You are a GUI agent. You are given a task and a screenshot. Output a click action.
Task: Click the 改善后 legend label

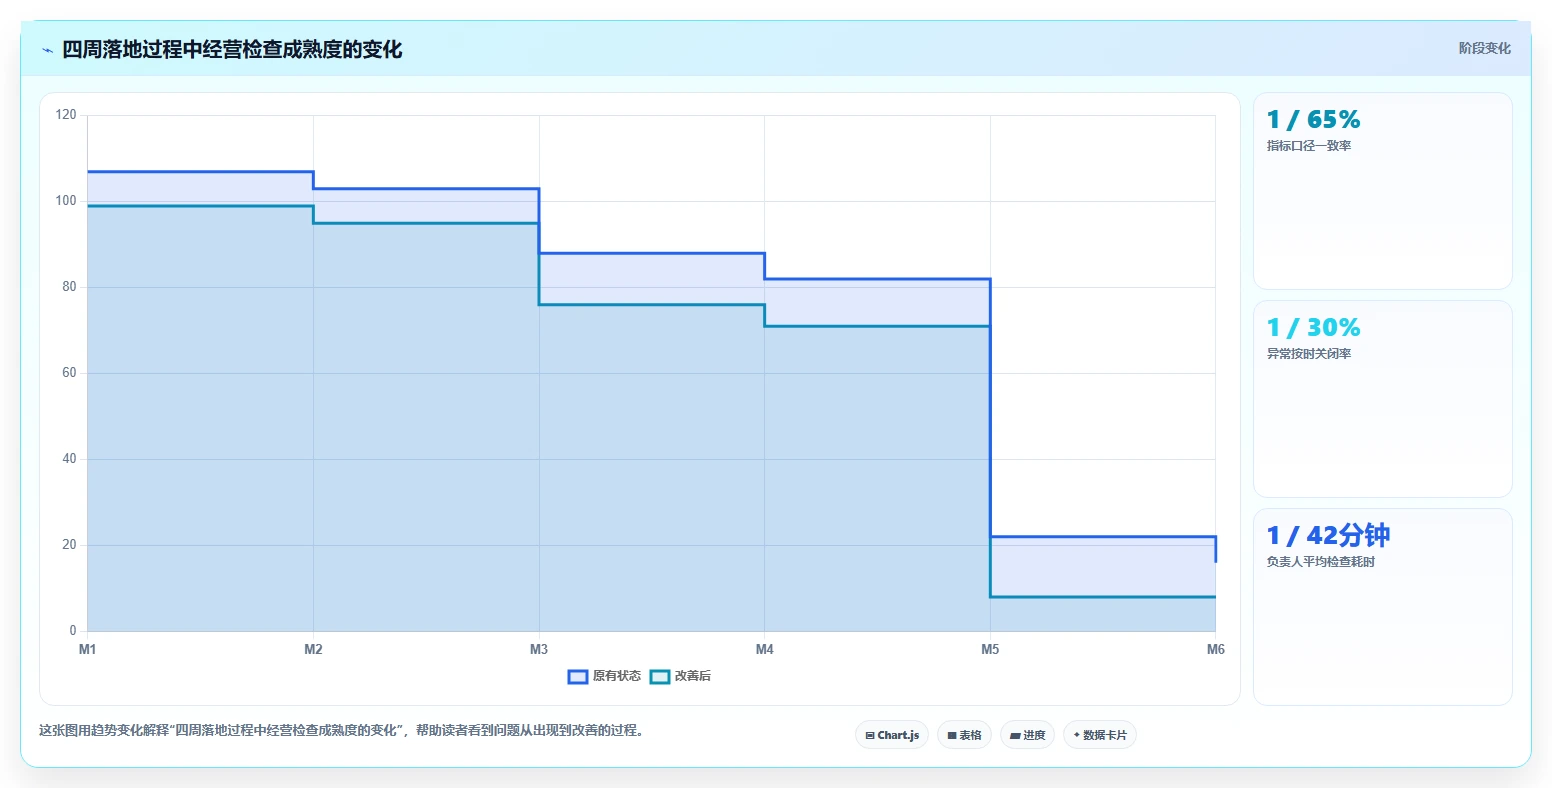693,677
